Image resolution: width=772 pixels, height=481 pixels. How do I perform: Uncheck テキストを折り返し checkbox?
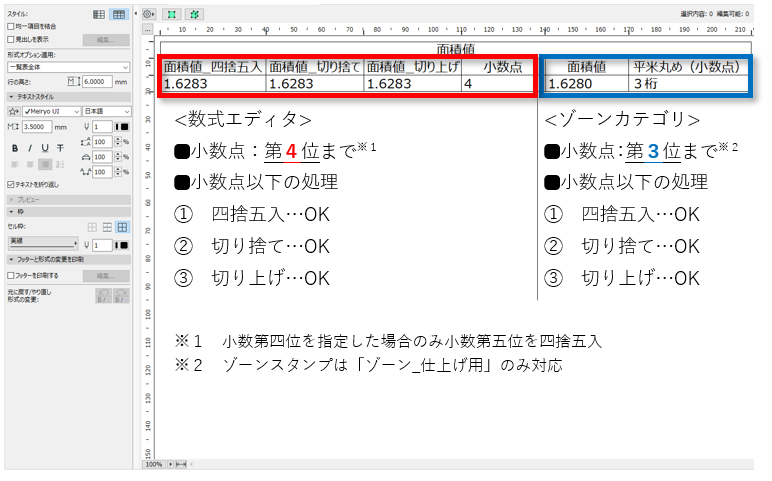click(11, 185)
